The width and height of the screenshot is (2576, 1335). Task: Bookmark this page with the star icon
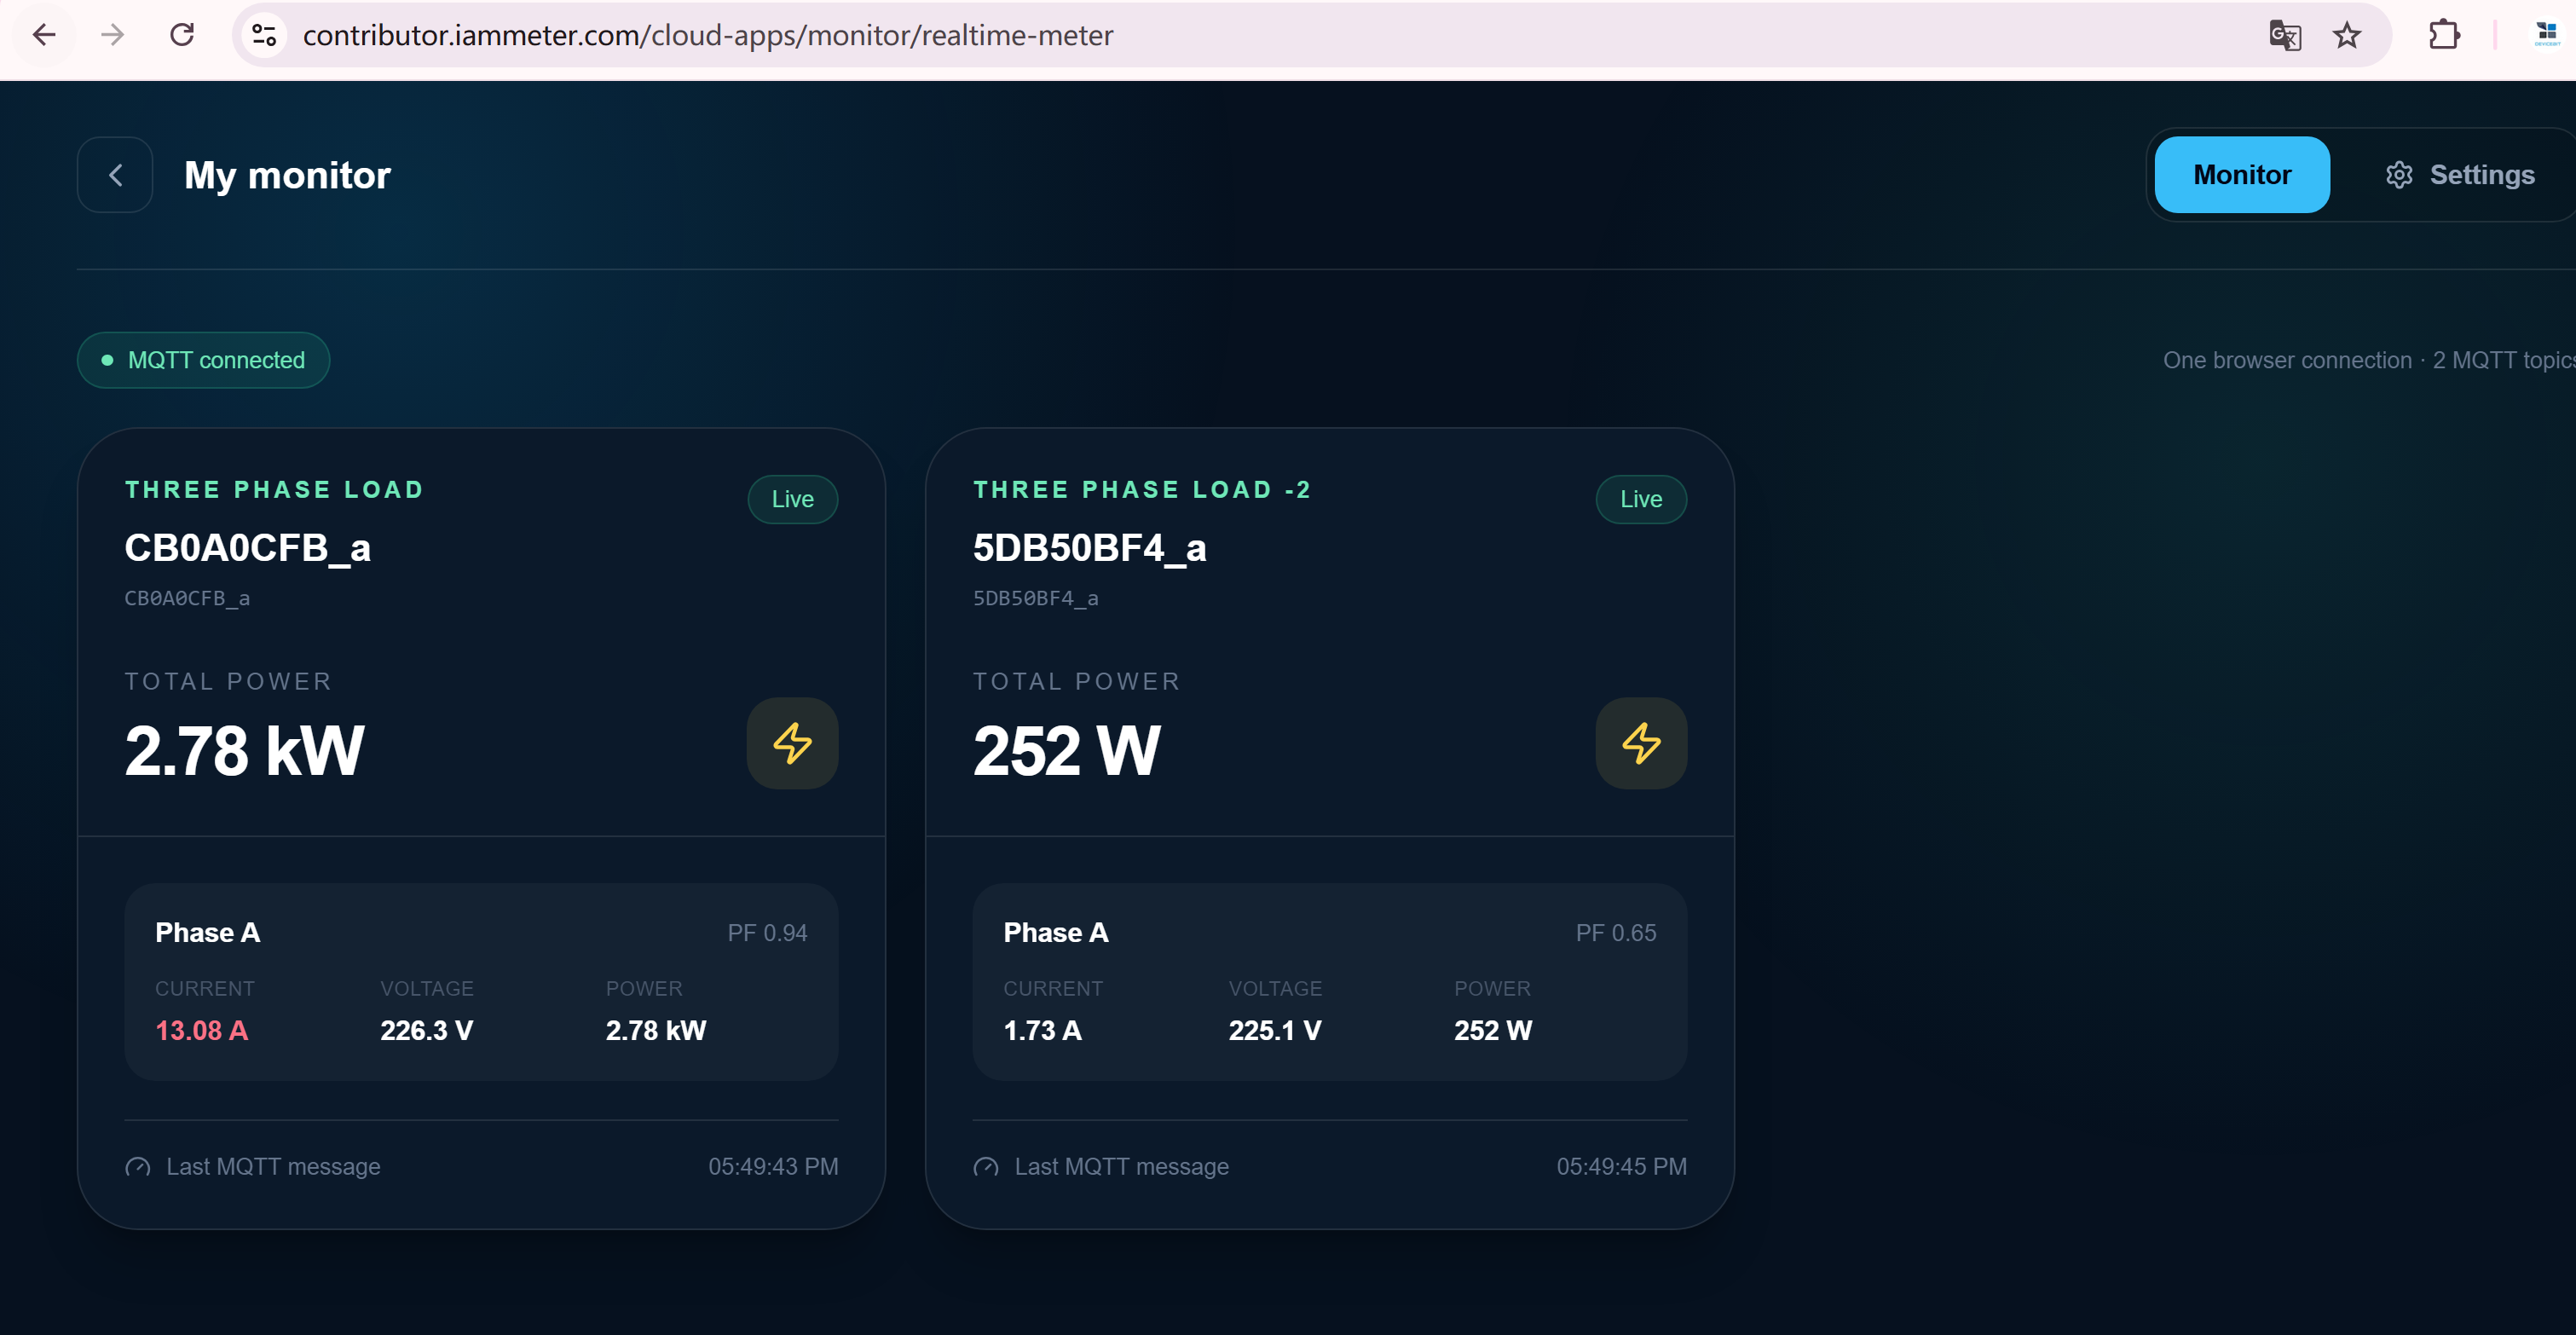2346,35
